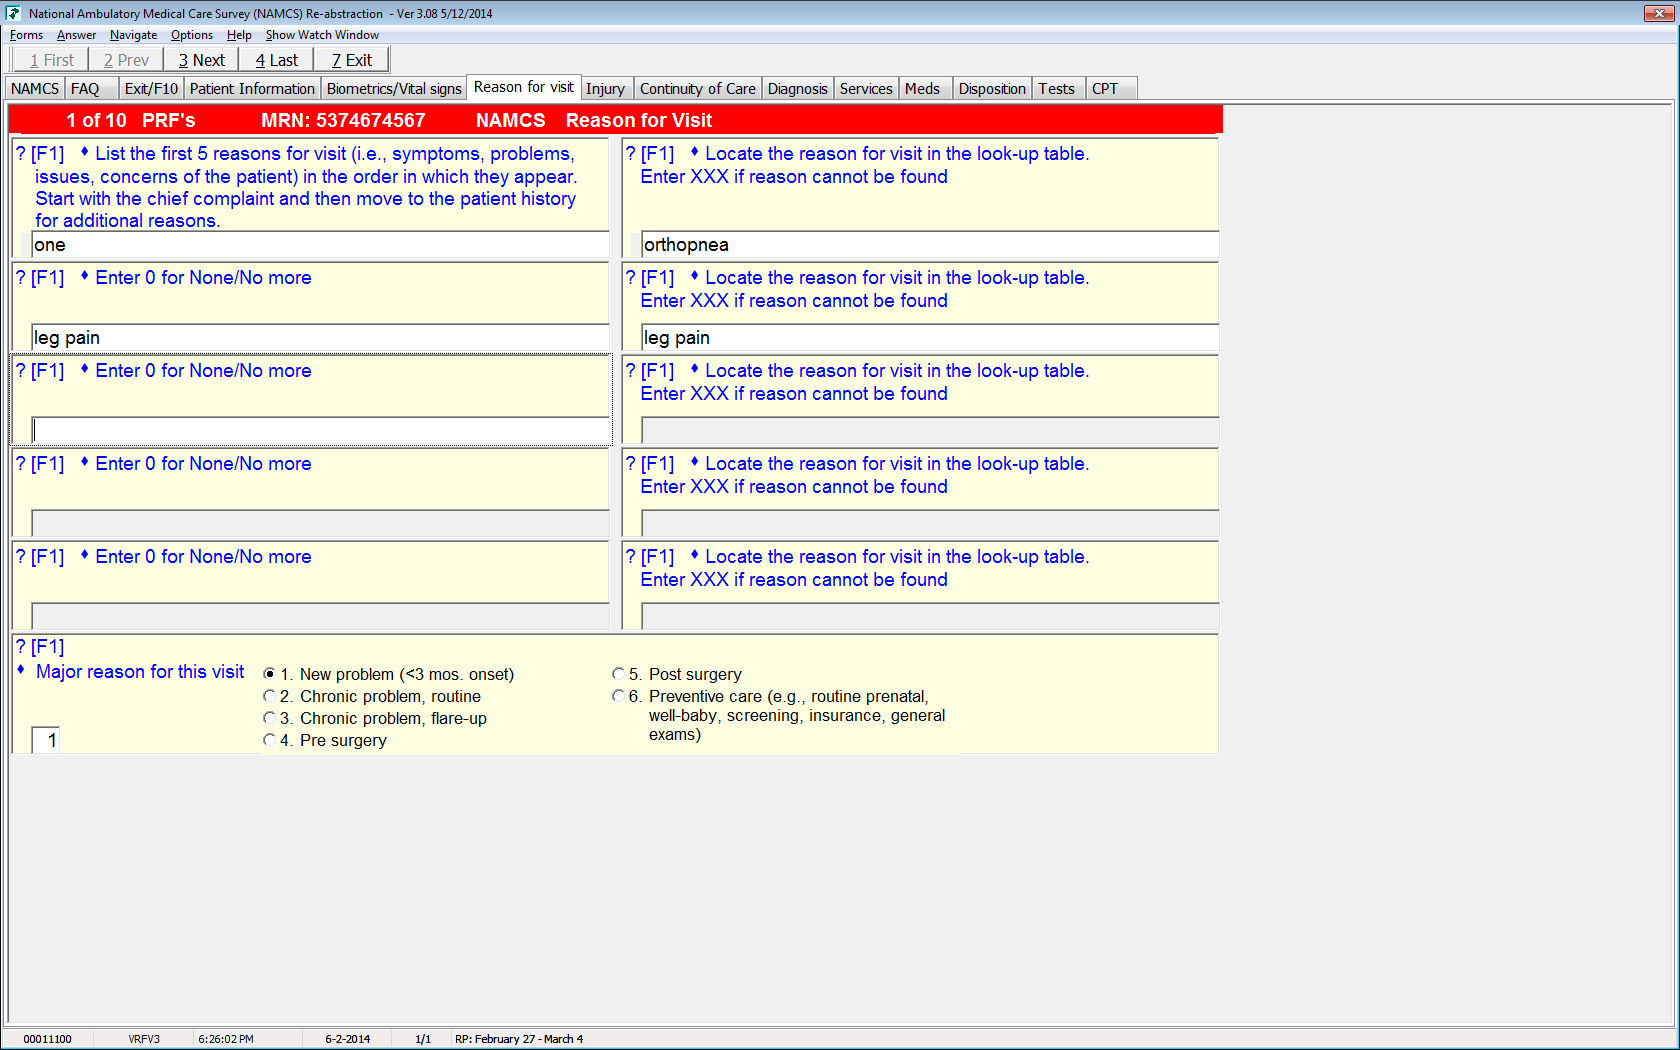Click 'MRN: 5374674567' in the red header

pos(343,121)
